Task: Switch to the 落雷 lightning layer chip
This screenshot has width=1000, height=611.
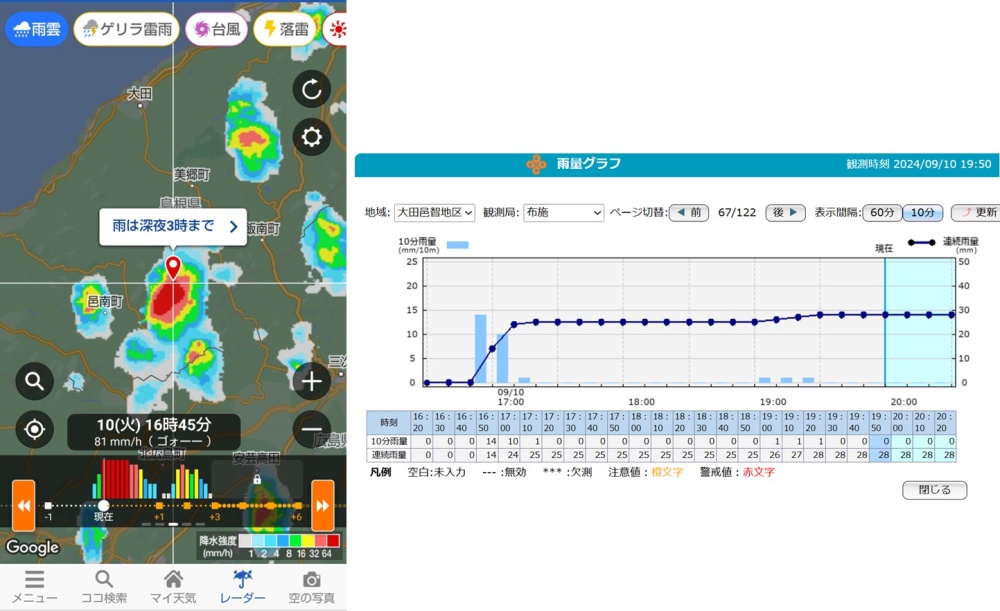Action: tap(285, 29)
